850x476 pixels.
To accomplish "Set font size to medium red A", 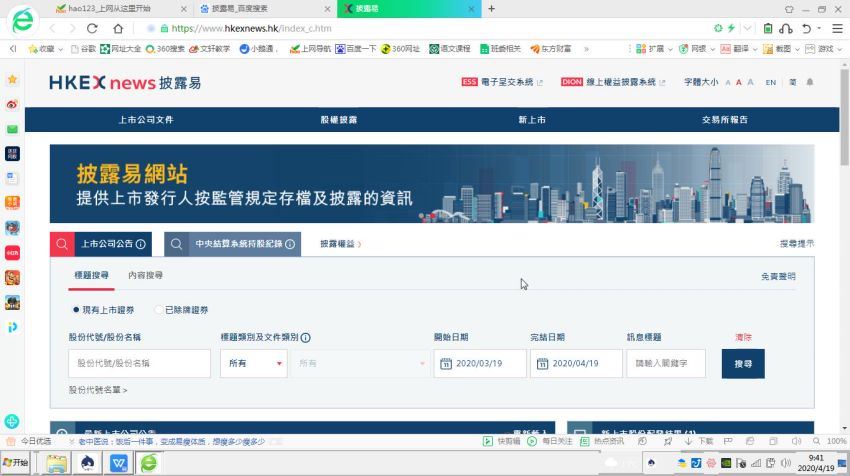I will pyautogui.click(x=738, y=82).
